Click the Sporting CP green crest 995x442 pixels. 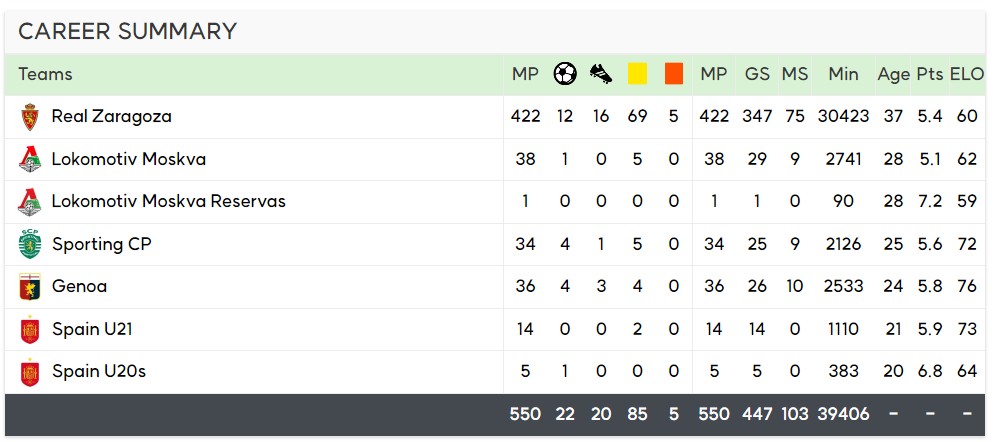(x=30, y=244)
